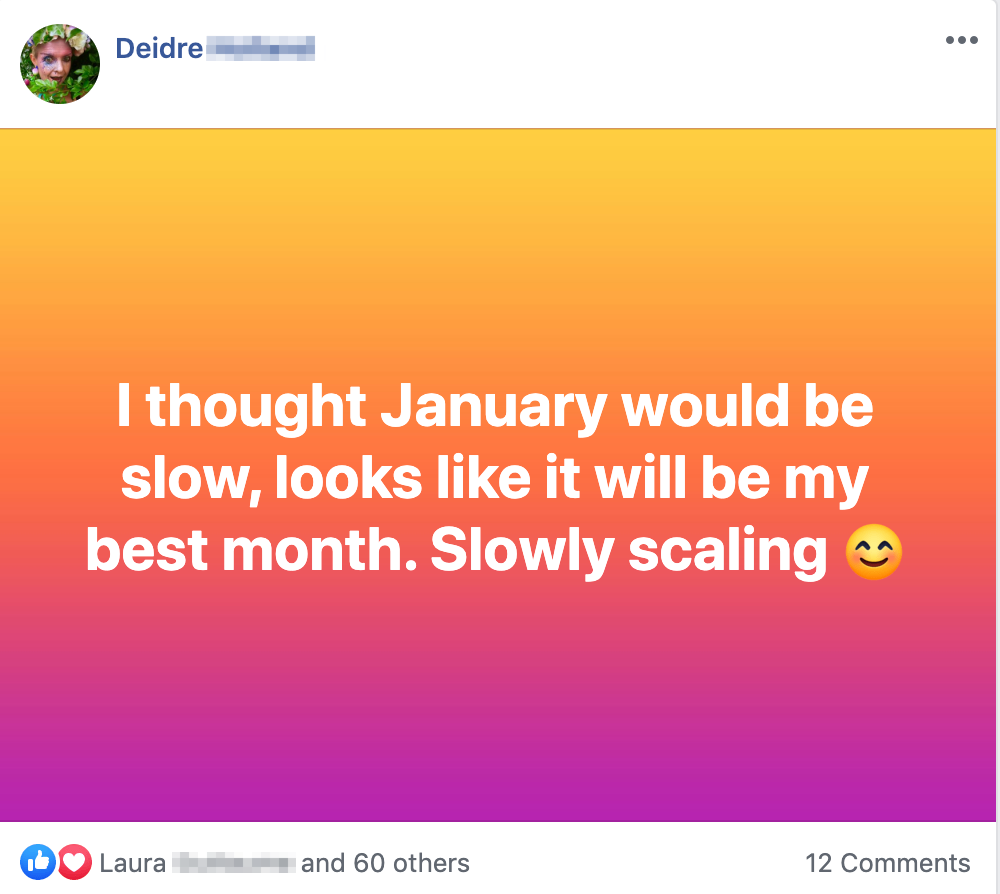Click the smiling emoji in the post
Screen dimensions: 1000x894
874,552
